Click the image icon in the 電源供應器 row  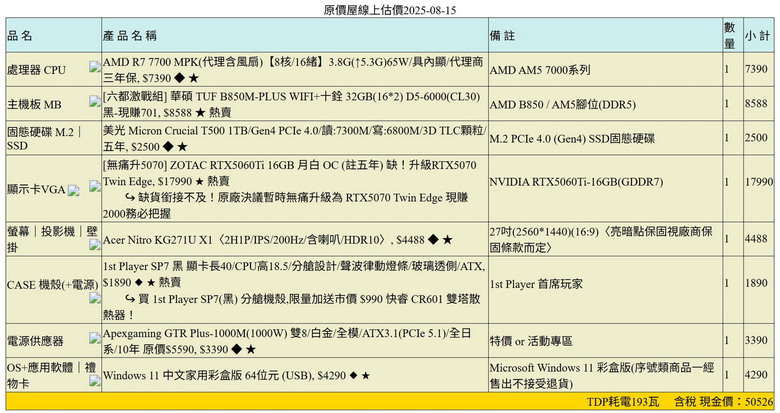95,338
